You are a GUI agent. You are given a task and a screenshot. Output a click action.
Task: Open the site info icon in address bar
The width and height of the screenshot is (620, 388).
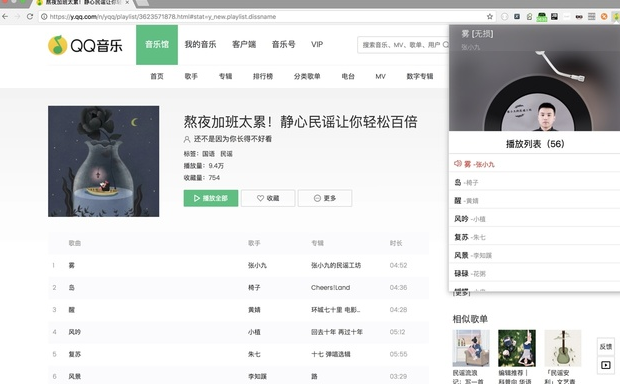tap(44, 17)
